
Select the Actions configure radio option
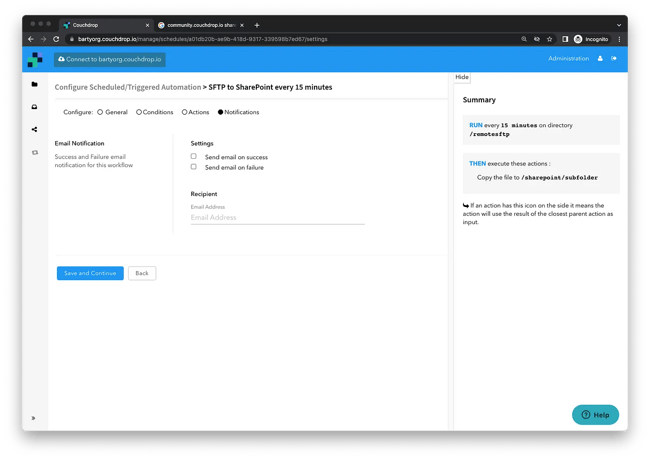point(184,112)
